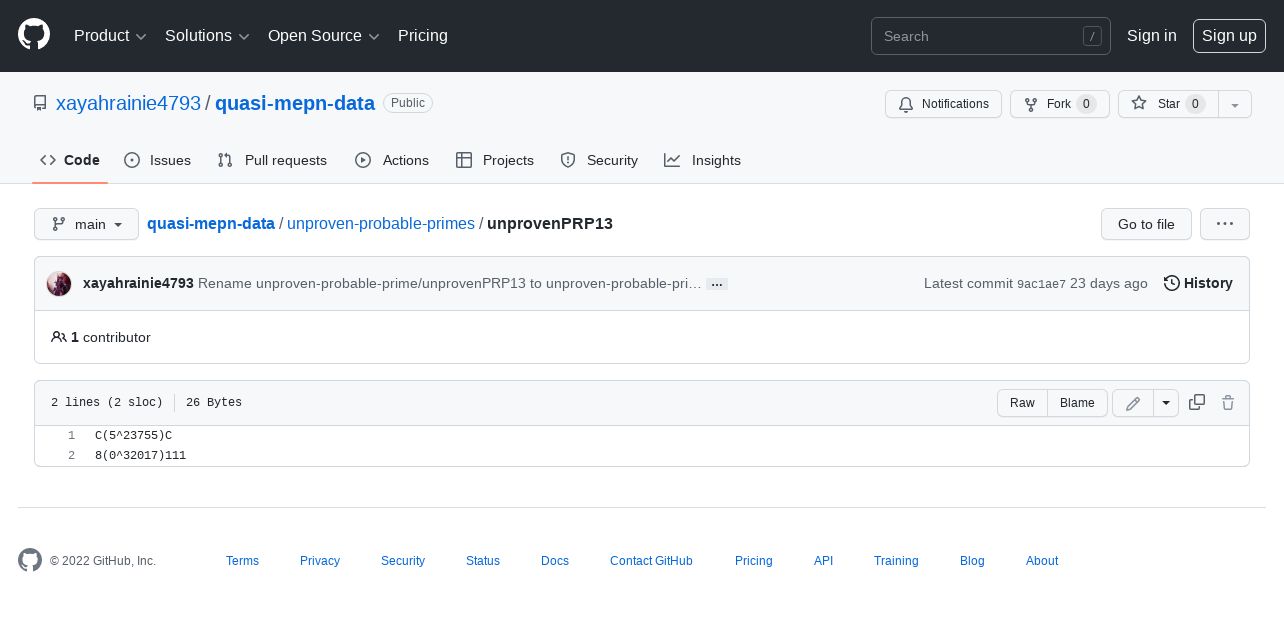The width and height of the screenshot is (1284, 622).
Task: Open commit author xayahrainie4793 link
Action: 138,283
